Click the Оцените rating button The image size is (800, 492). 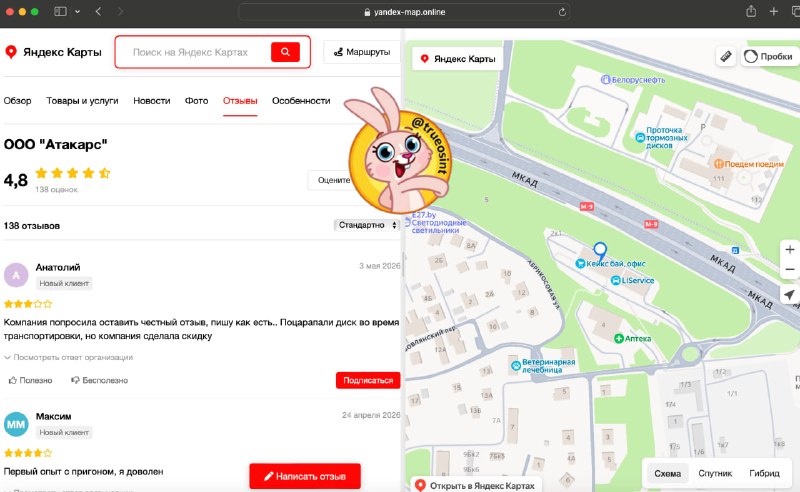(330, 180)
